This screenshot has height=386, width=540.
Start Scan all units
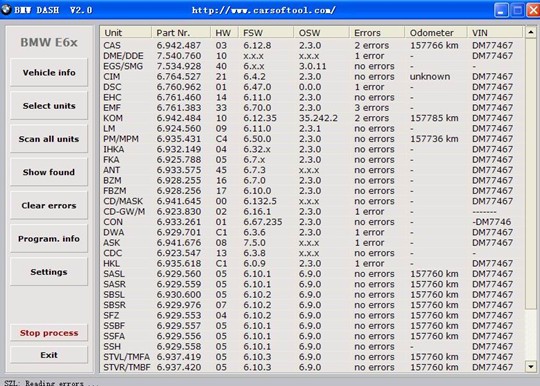(49, 139)
